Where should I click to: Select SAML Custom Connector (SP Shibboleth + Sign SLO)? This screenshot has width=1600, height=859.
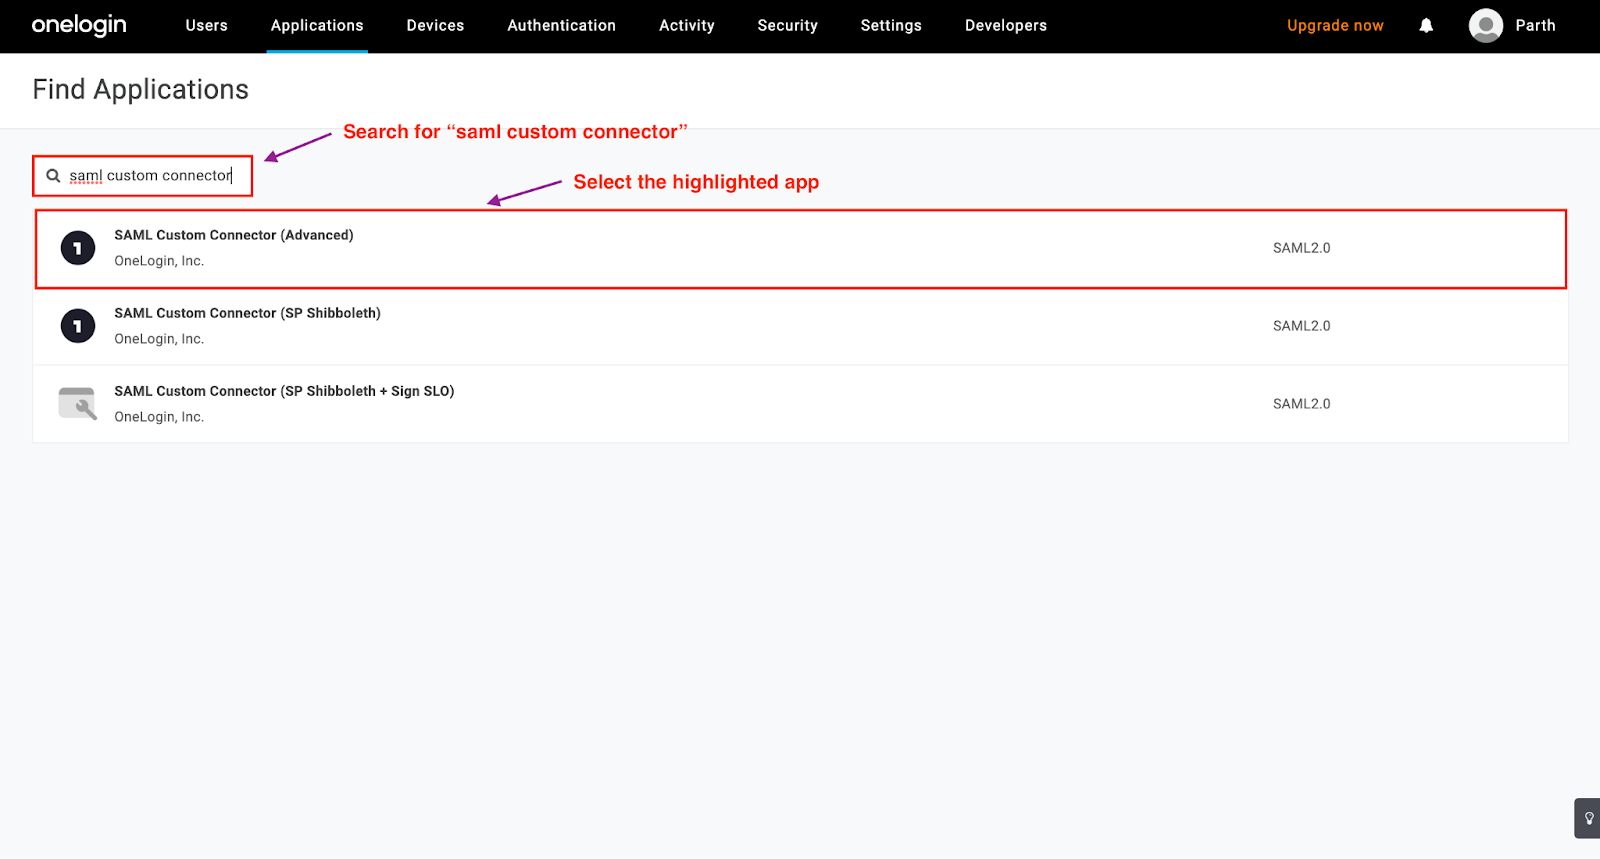coord(801,404)
